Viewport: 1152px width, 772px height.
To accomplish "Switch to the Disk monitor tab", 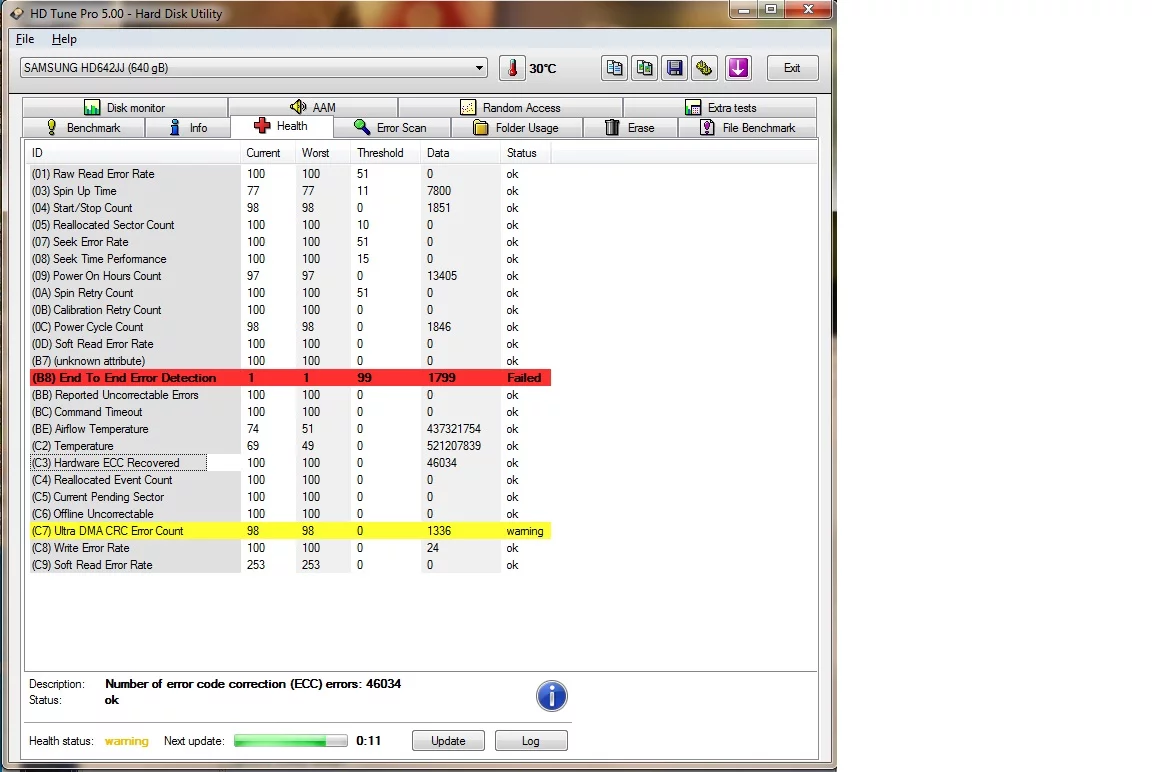I will click(x=125, y=107).
